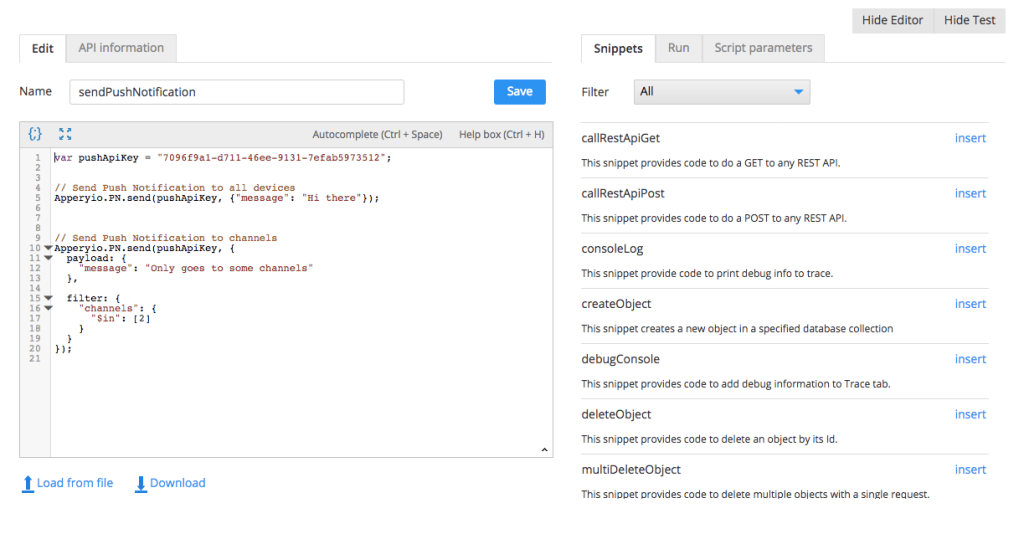
Task: Click the 'Only goes to some channels' message line
Action: pos(196,268)
